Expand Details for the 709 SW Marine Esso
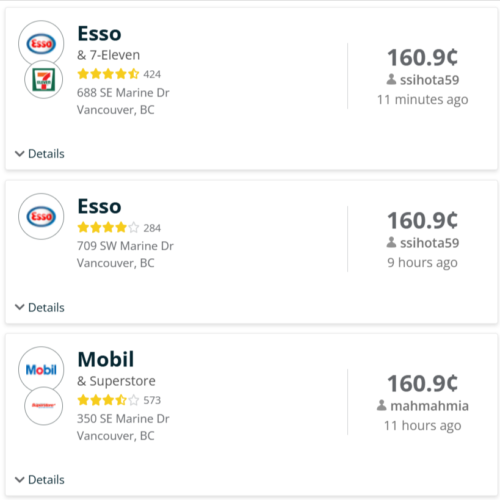 tap(40, 307)
